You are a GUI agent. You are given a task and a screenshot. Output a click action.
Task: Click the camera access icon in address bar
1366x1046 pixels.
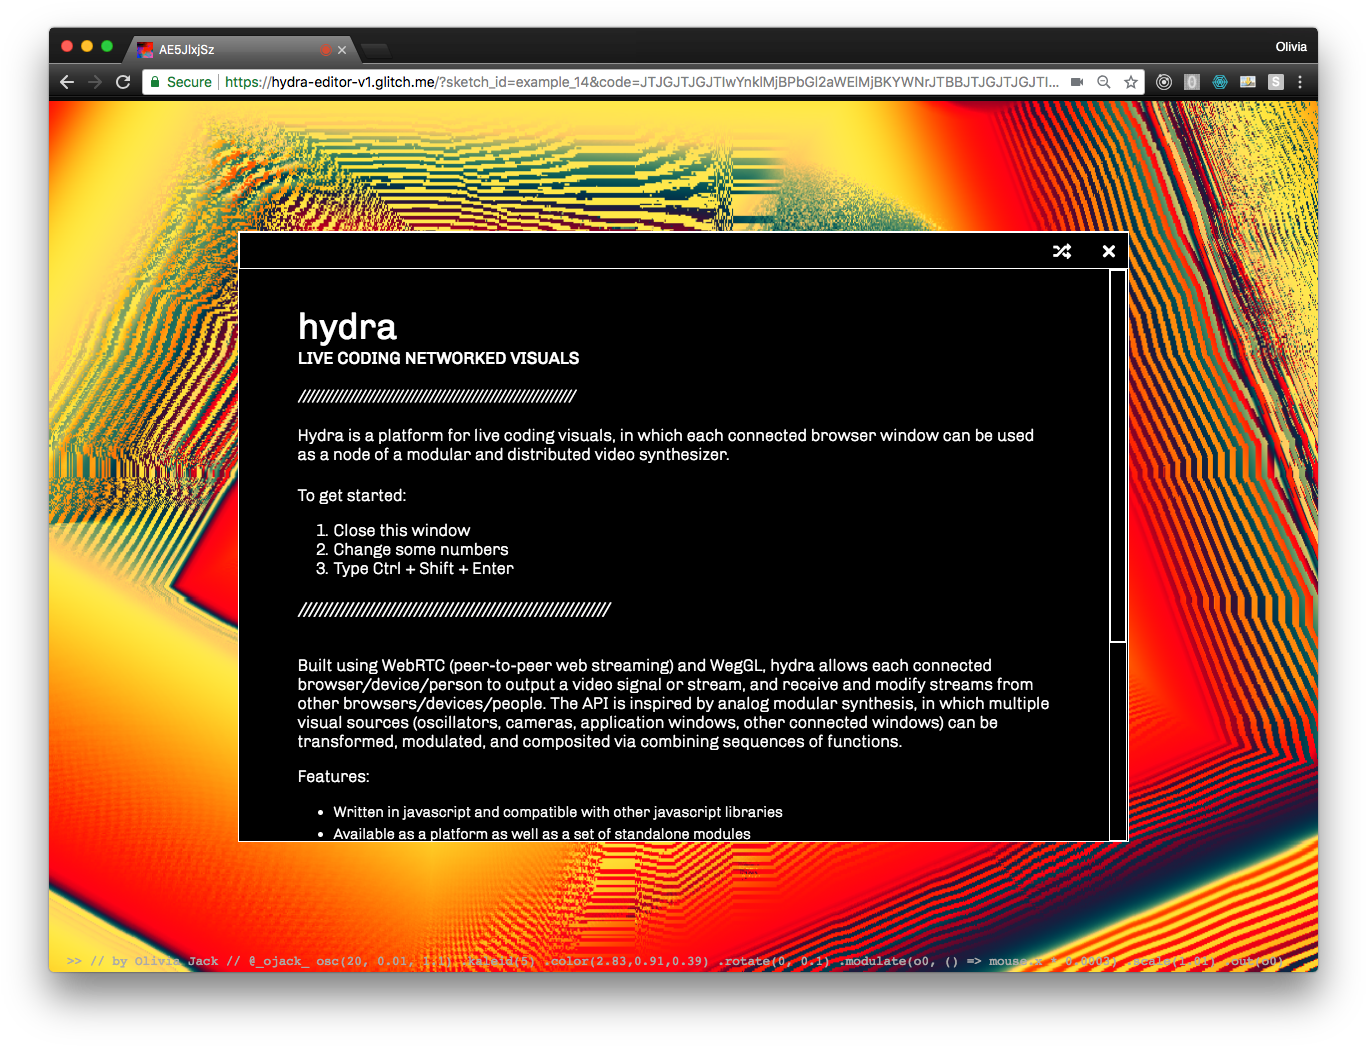(x=1077, y=82)
